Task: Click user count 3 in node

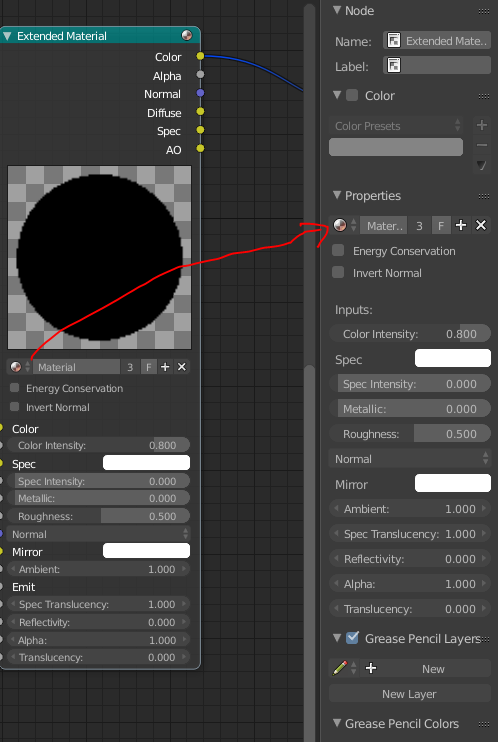Action: (130, 367)
